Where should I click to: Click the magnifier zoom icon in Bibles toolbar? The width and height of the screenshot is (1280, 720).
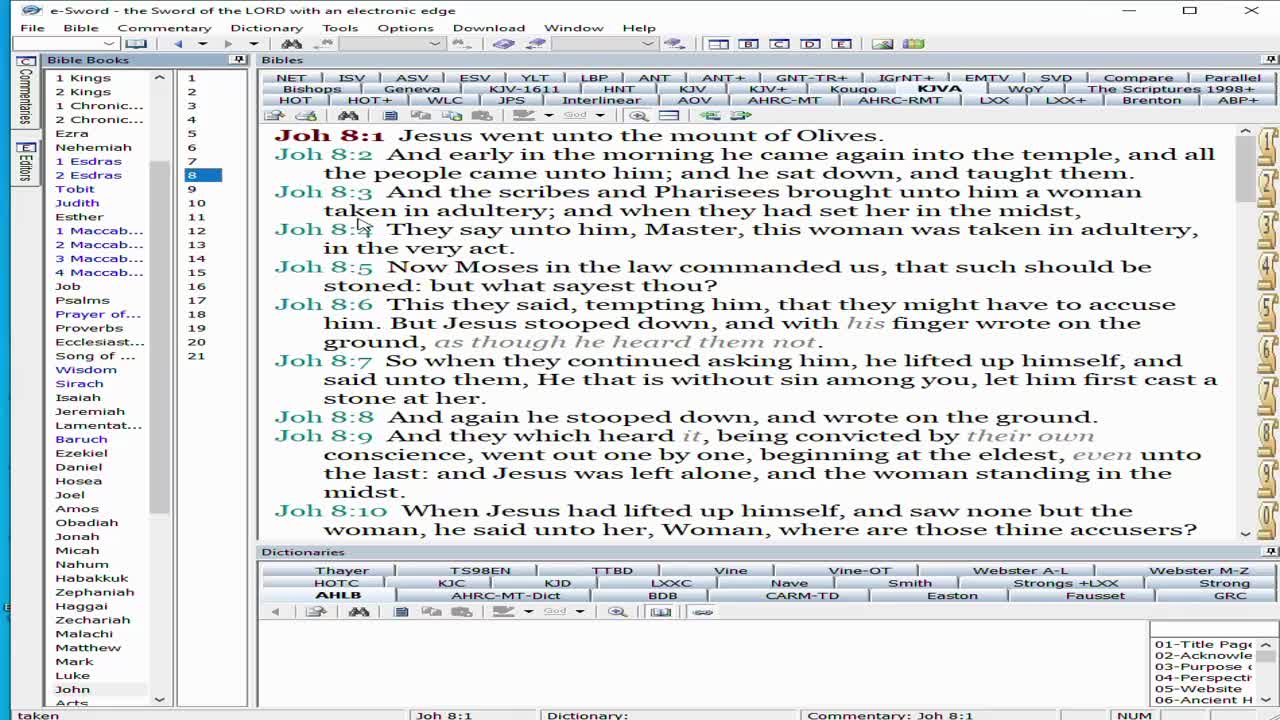(638, 116)
